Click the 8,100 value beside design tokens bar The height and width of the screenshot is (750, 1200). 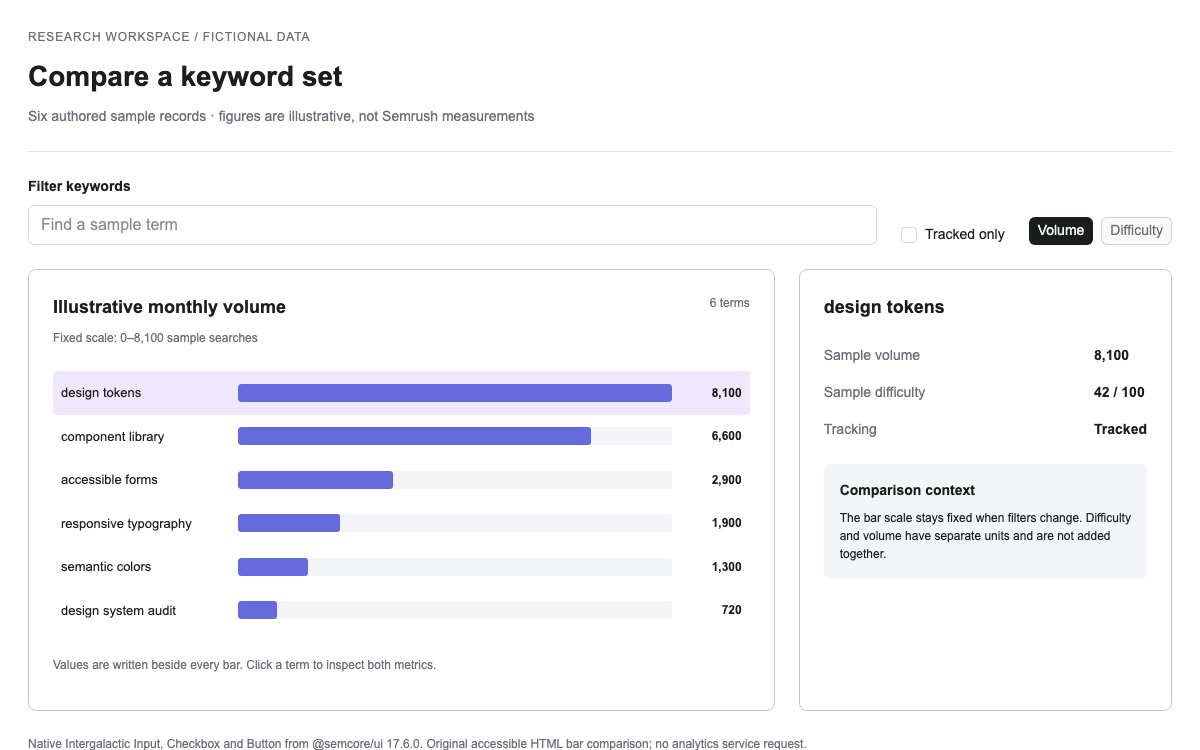coord(727,393)
